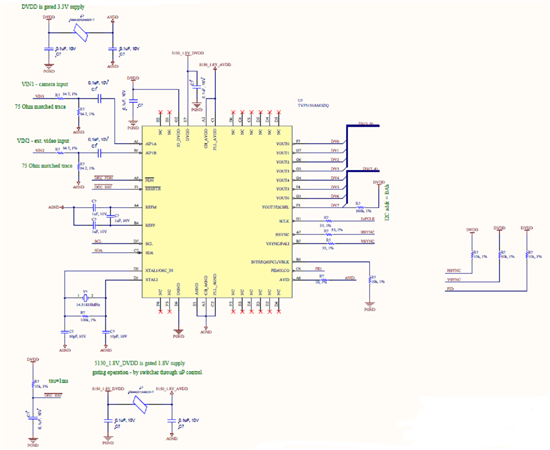Viewport: 550px width, 450px height.
Task: Click the 5150_1.8V_DVDD power port above the chip
Action: [x=188, y=53]
